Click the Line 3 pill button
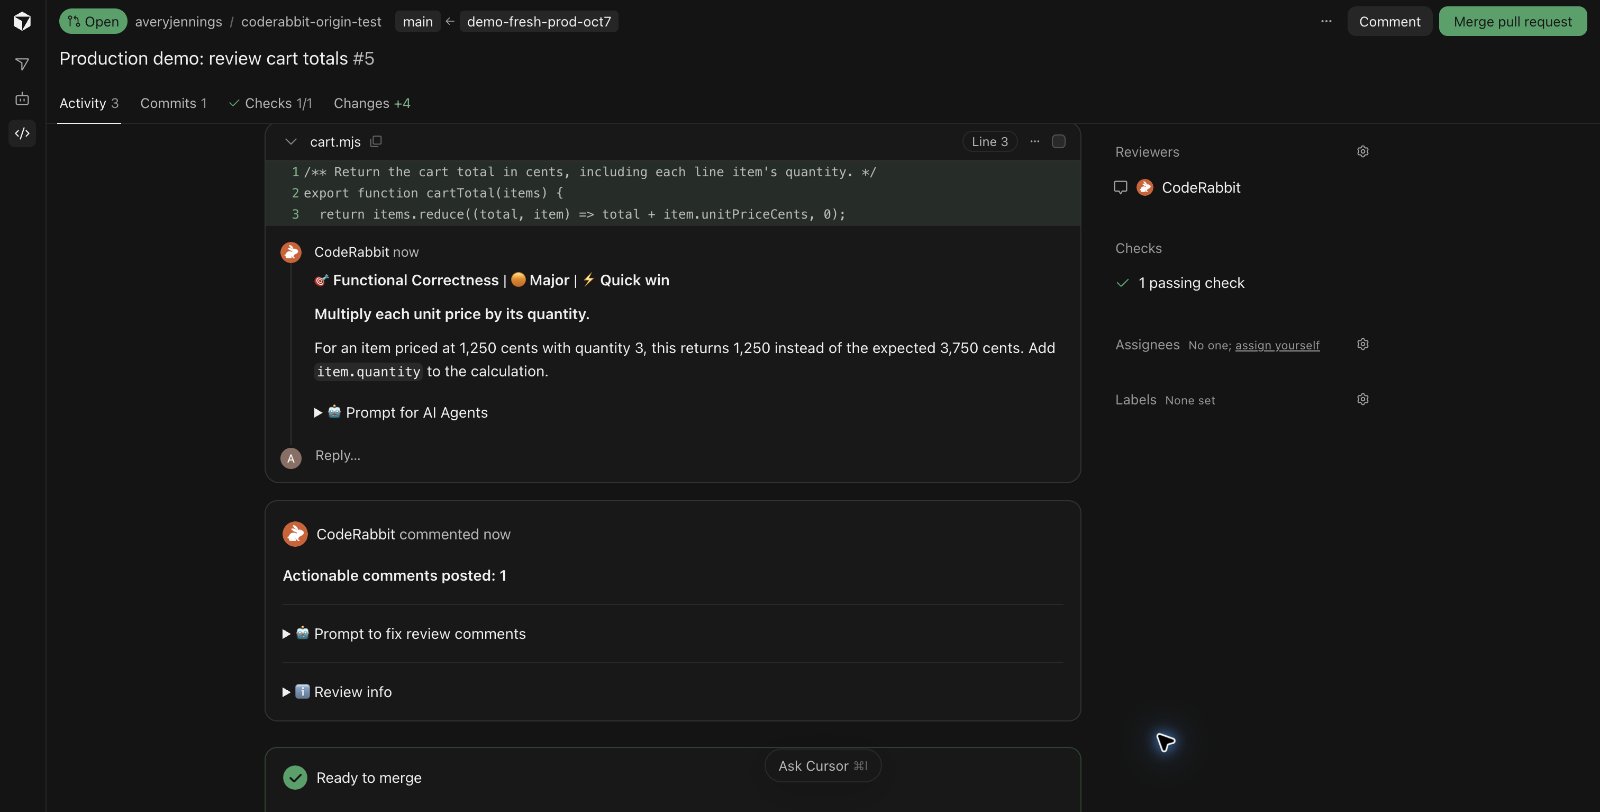 [990, 142]
